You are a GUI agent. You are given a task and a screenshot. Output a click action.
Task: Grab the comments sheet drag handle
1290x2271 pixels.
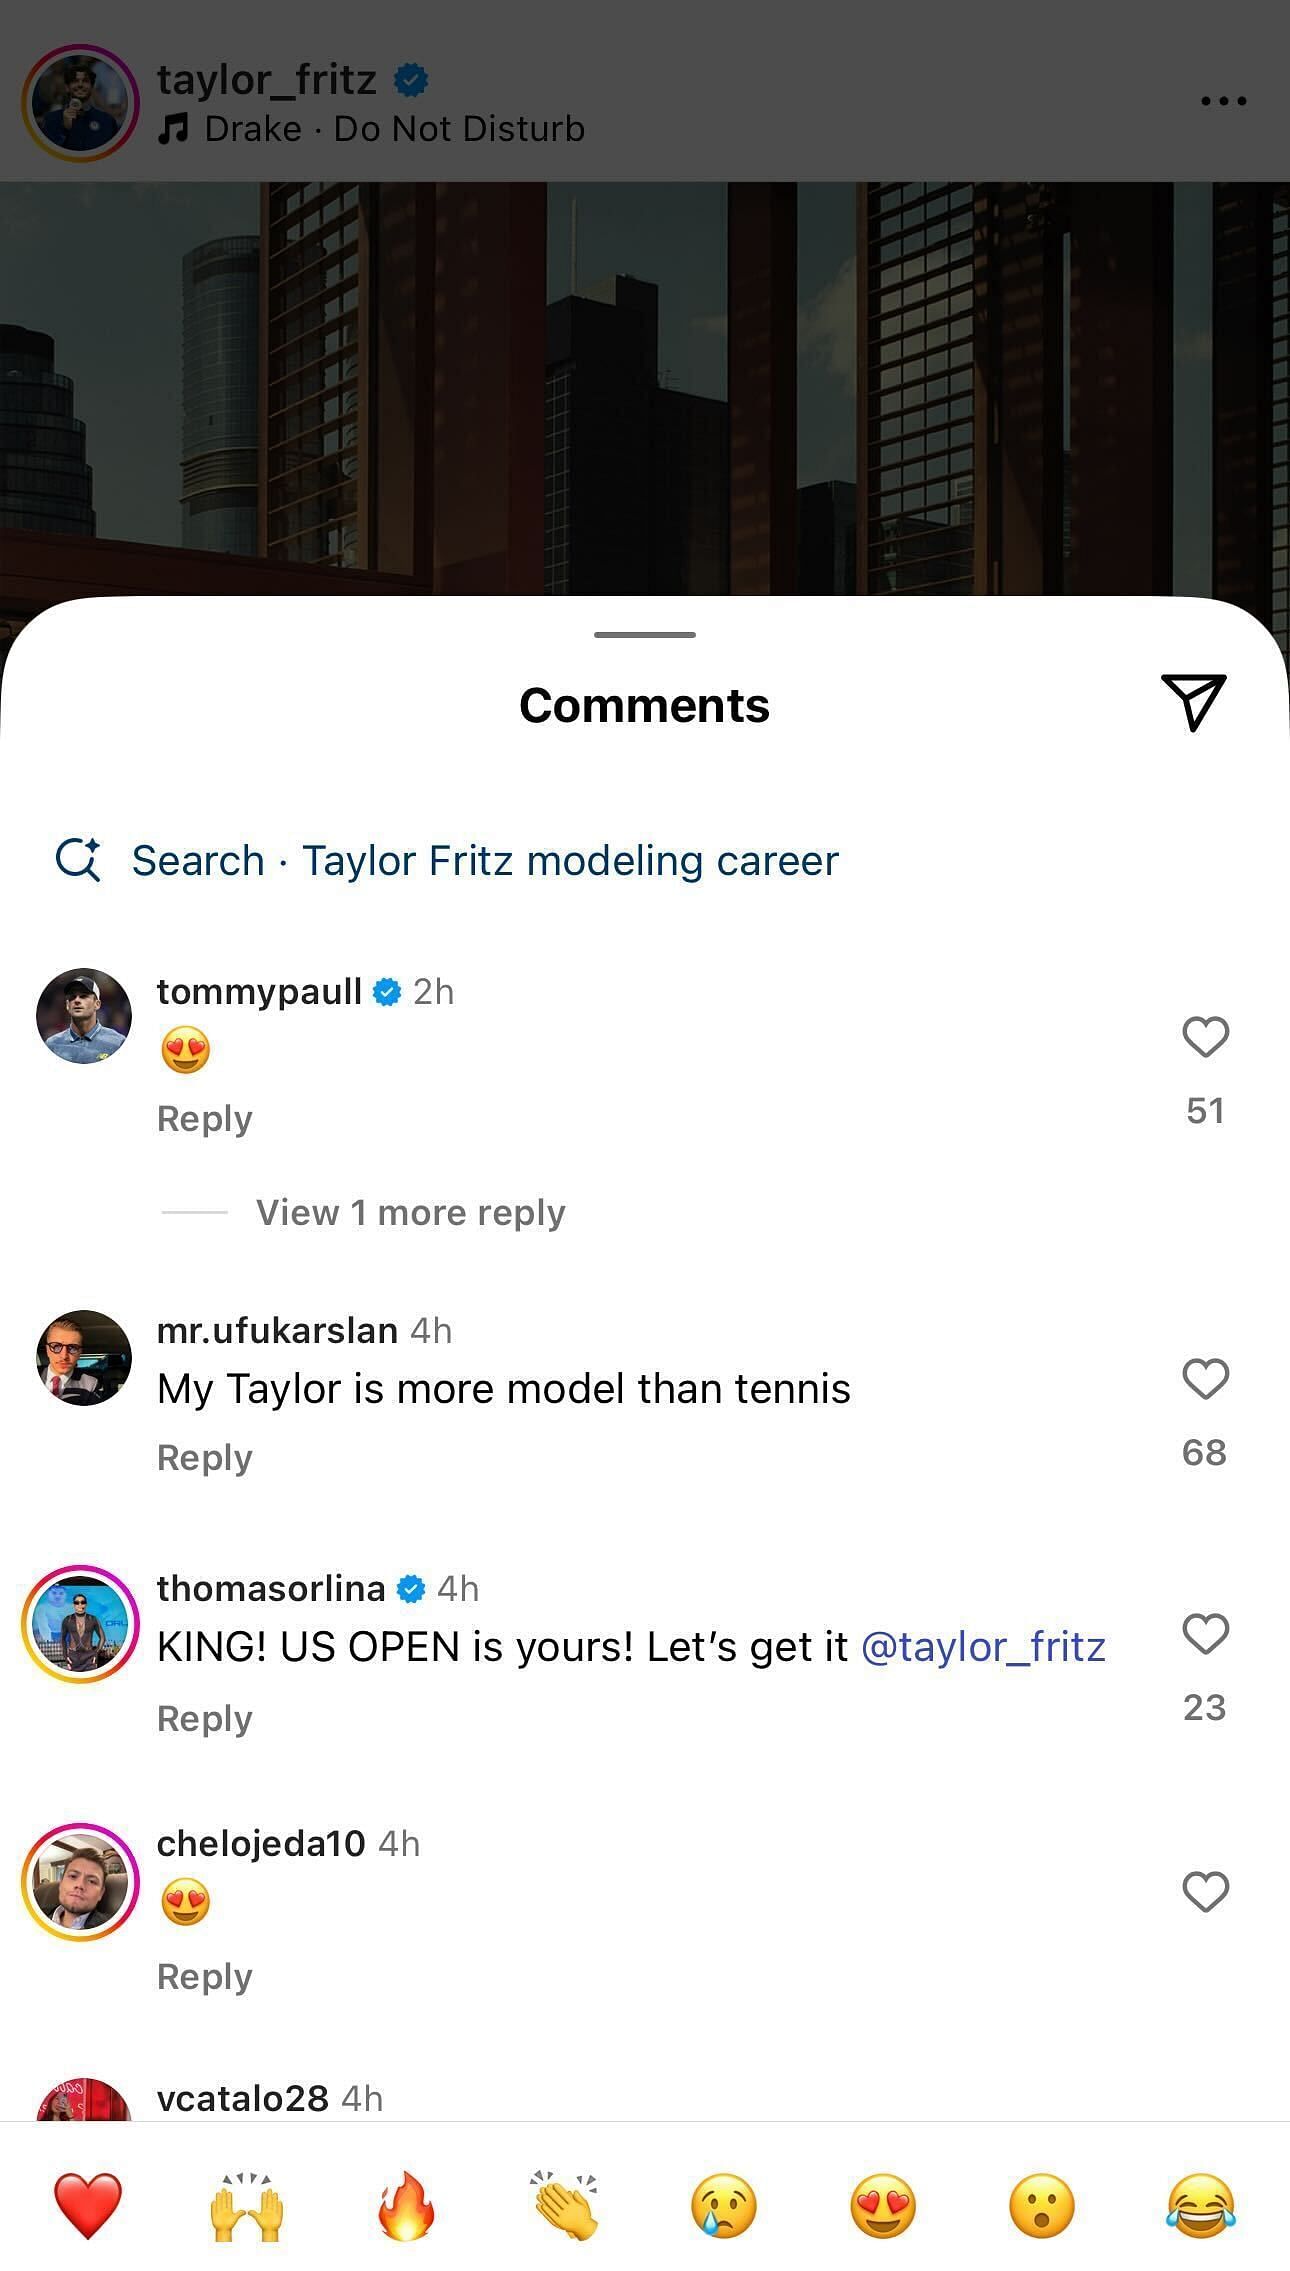(645, 634)
